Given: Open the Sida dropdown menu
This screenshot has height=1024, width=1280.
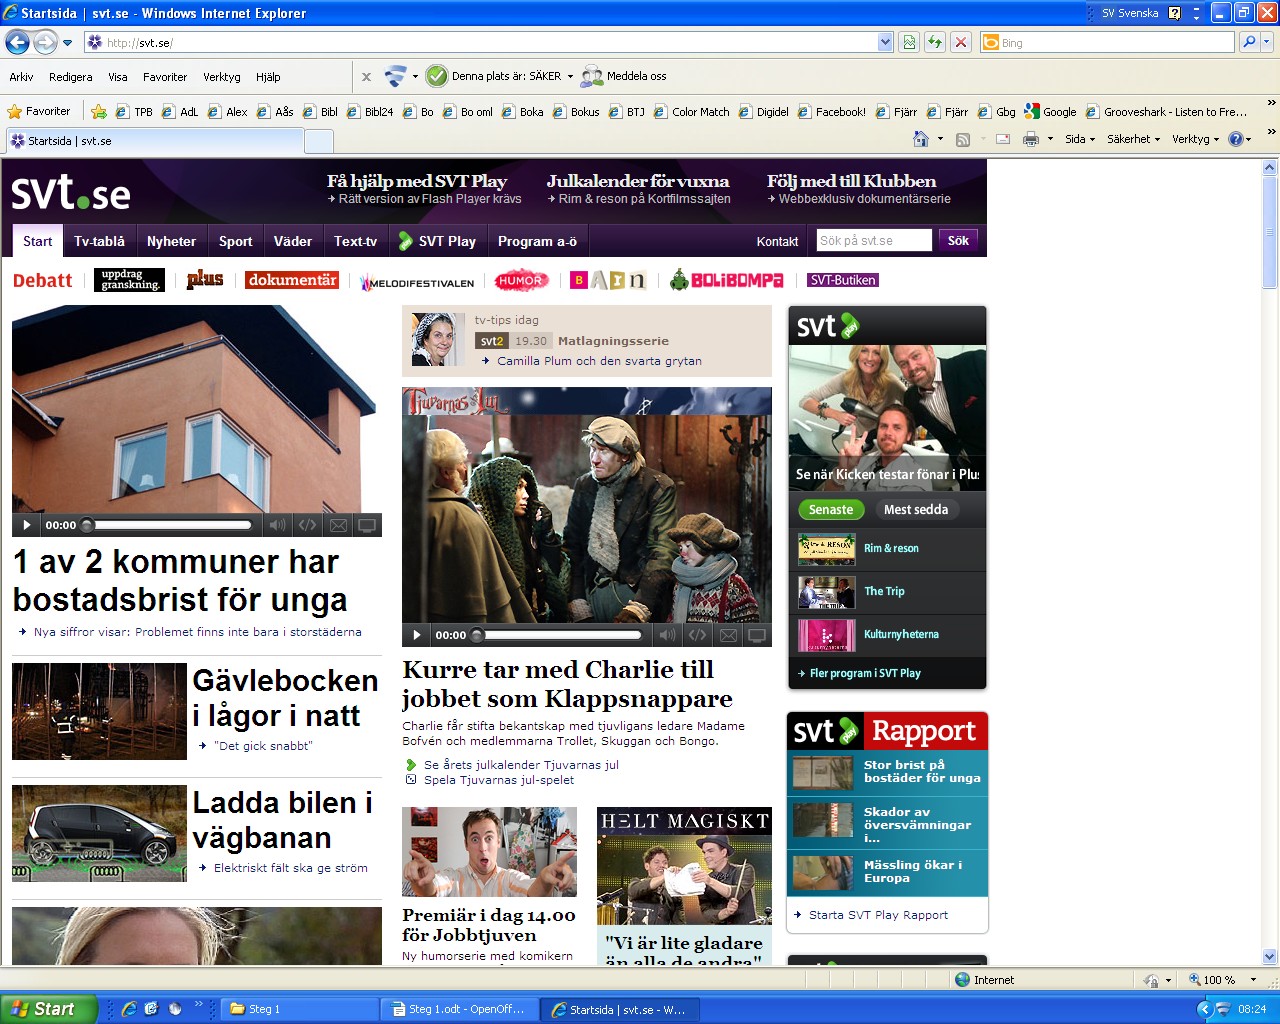Looking at the screenshot, I should (1080, 139).
